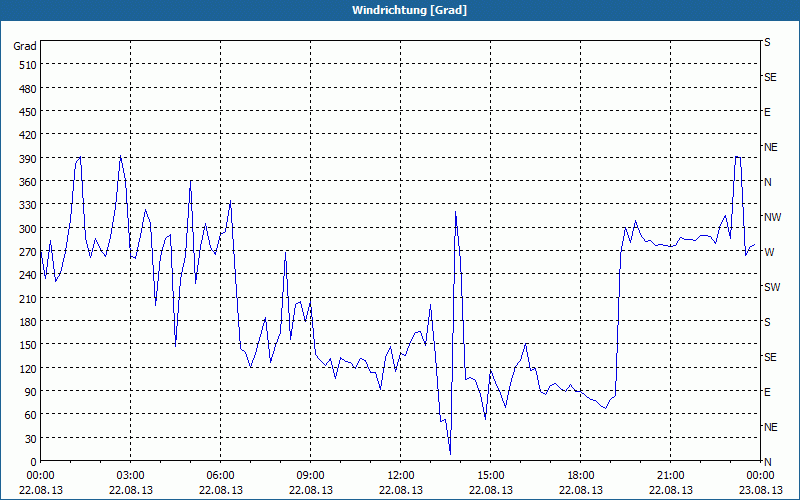The width and height of the screenshot is (800, 500).
Task: Click the 0 y-axis value
Action: click(33, 462)
